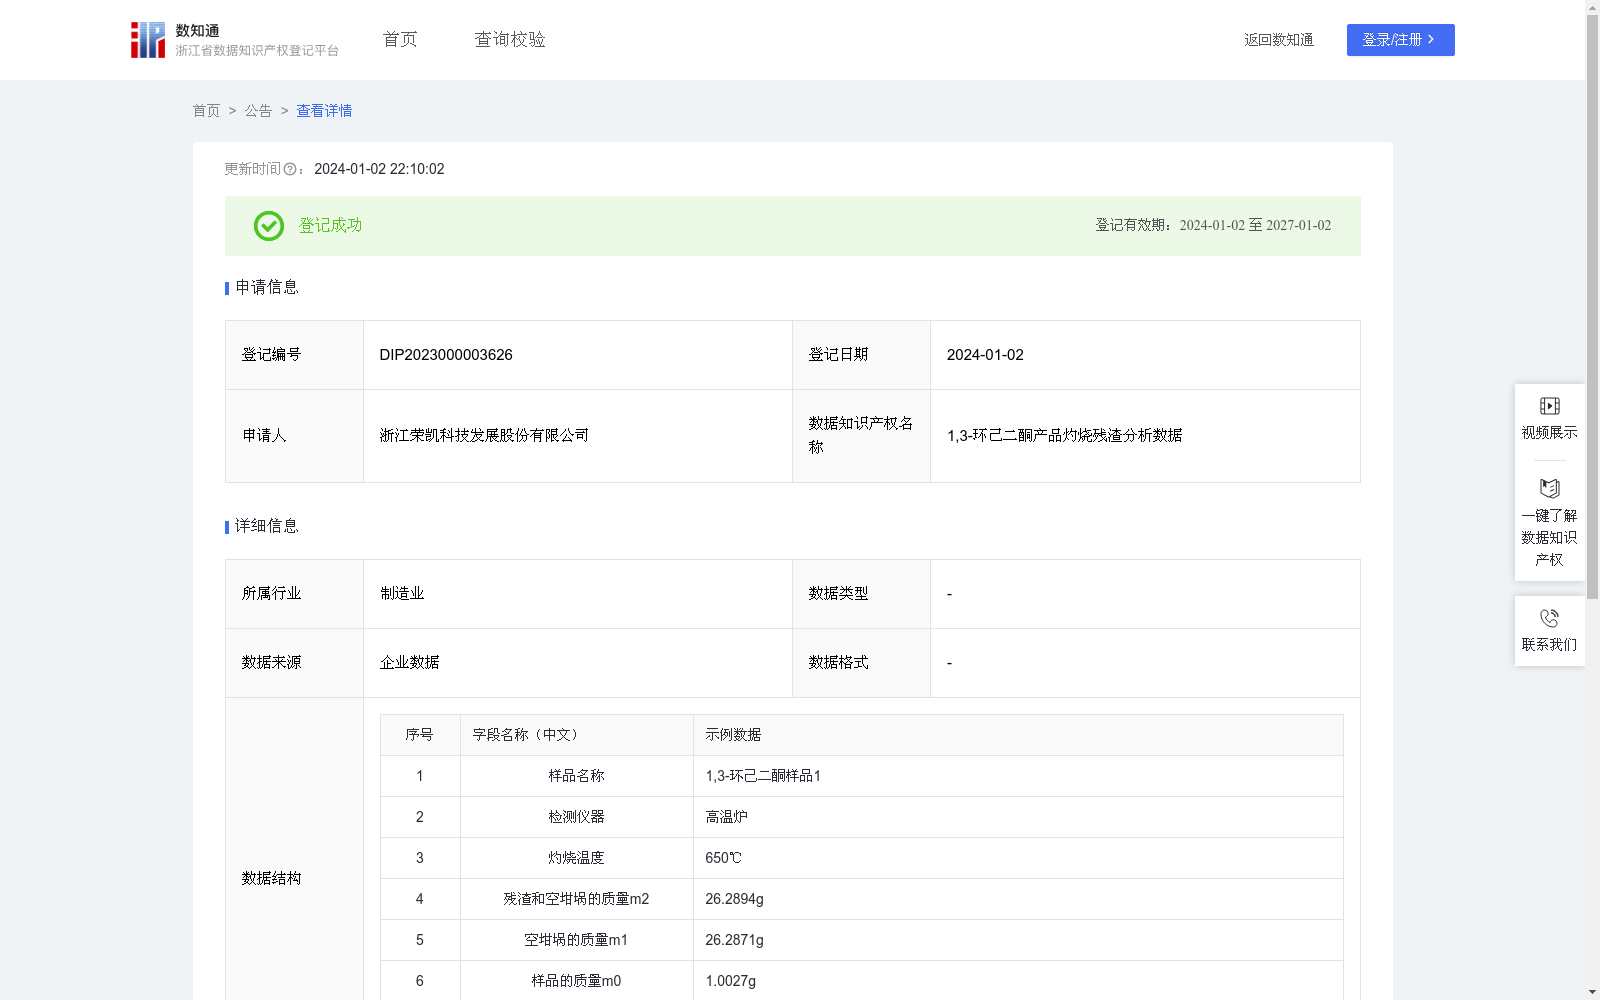Click 查看详情 in the breadcrumb

324,111
